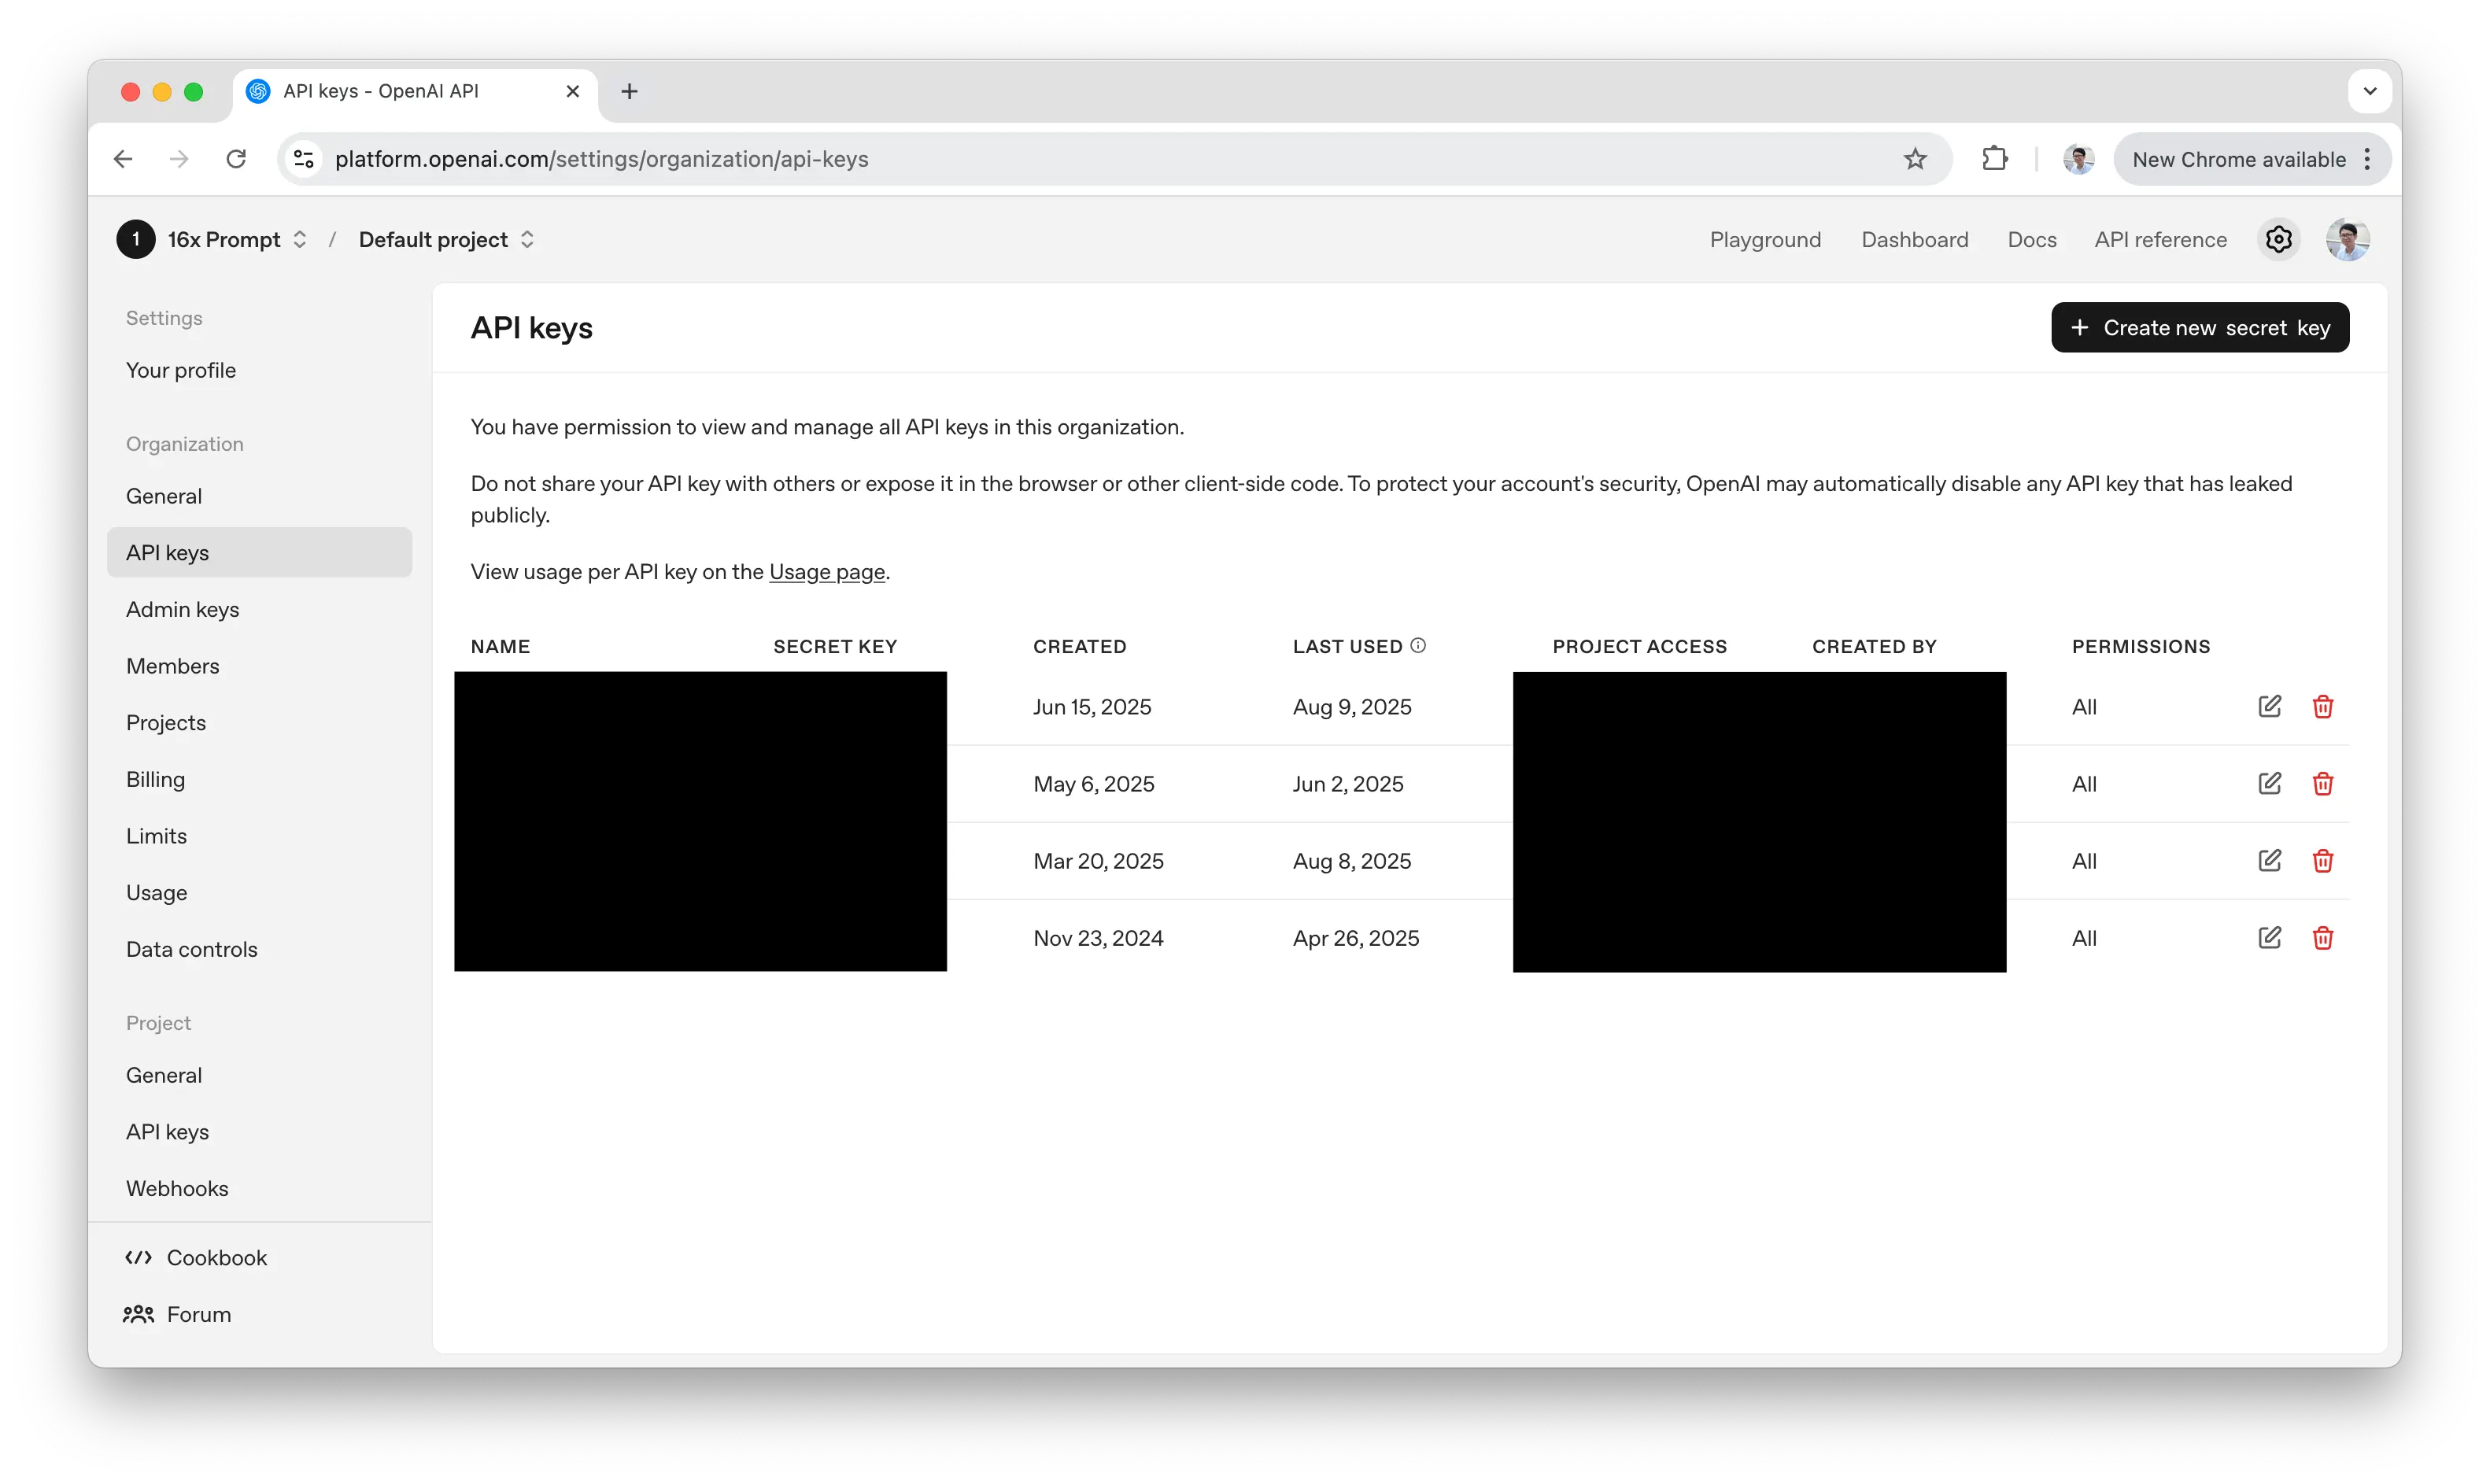This screenshot has width=2490, height=1484.
Task: Follow the Usage page link
Action: point(827,572)
